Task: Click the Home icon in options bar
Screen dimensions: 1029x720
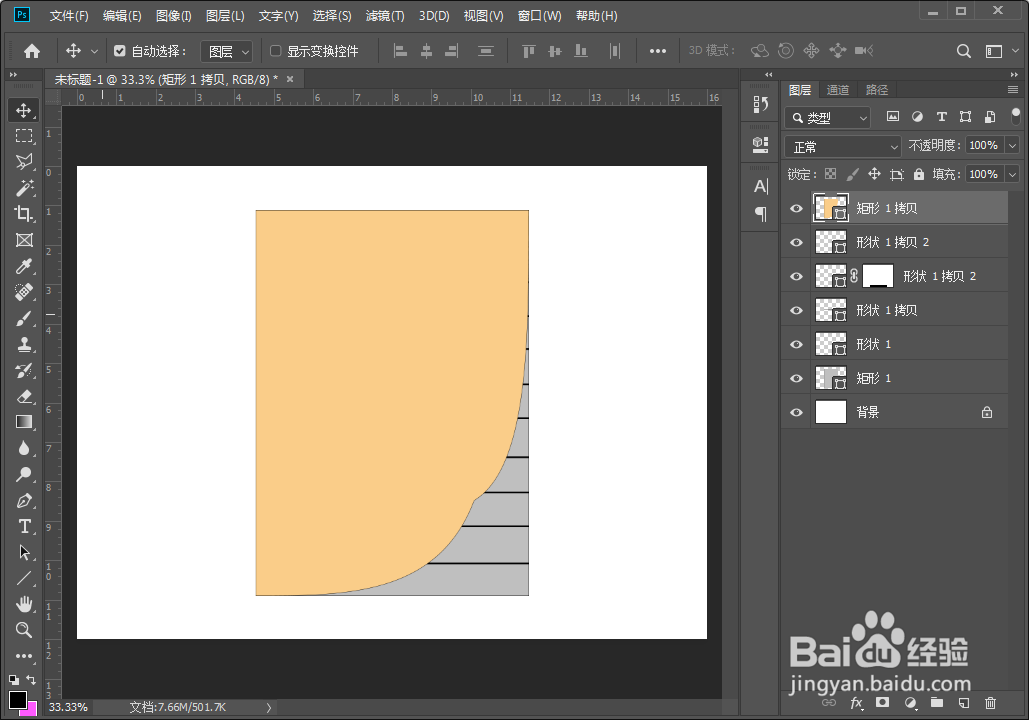Action: click(32, 51)
